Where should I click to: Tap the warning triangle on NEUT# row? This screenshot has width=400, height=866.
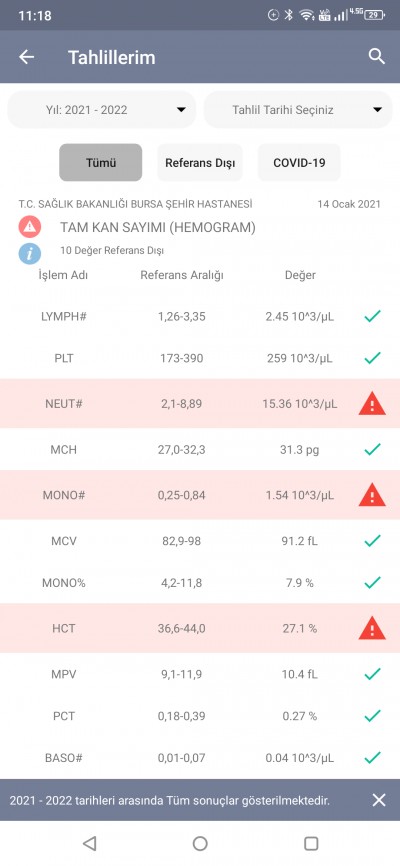(x=372, y=404)
